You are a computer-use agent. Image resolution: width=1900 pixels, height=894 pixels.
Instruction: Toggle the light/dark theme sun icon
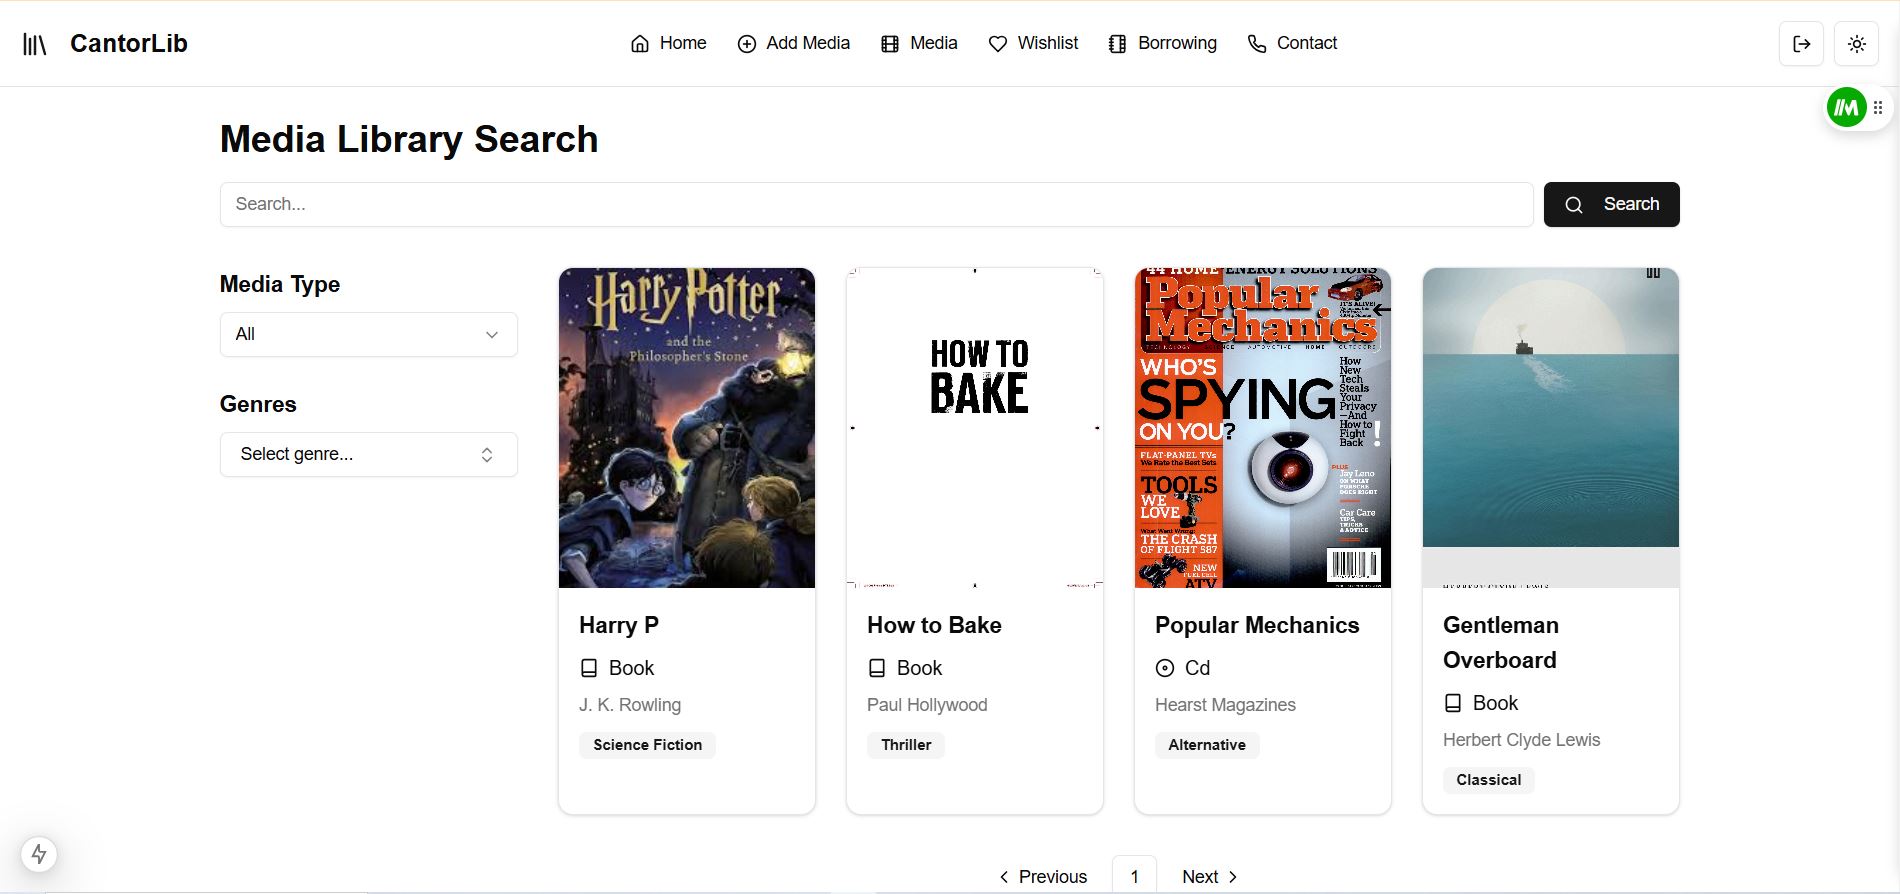click(1856, 44)
